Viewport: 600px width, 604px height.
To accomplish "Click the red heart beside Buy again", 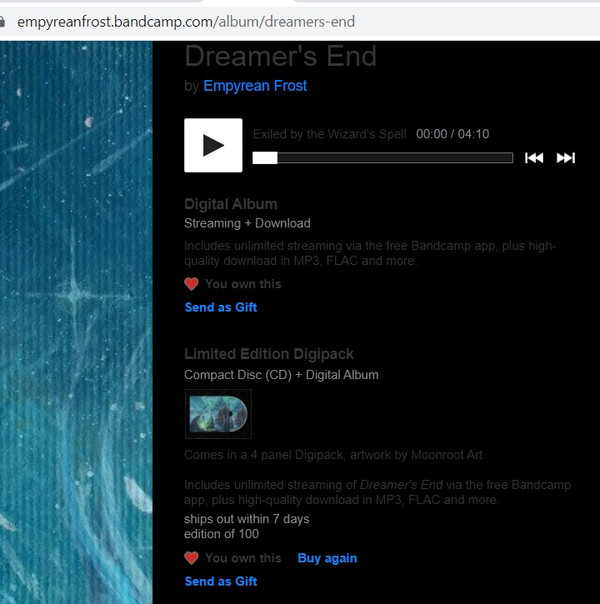I will pos(191,558).
